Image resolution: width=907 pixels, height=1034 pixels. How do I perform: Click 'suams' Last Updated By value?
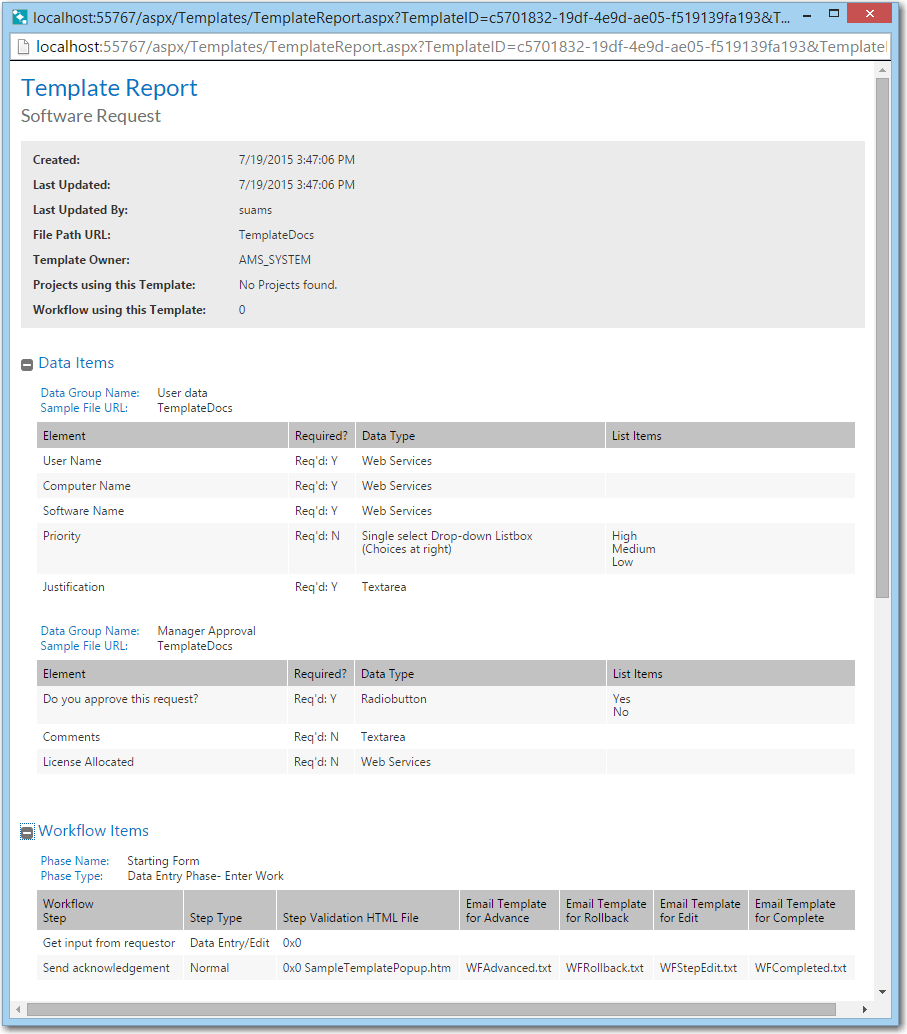pos(255,210)
